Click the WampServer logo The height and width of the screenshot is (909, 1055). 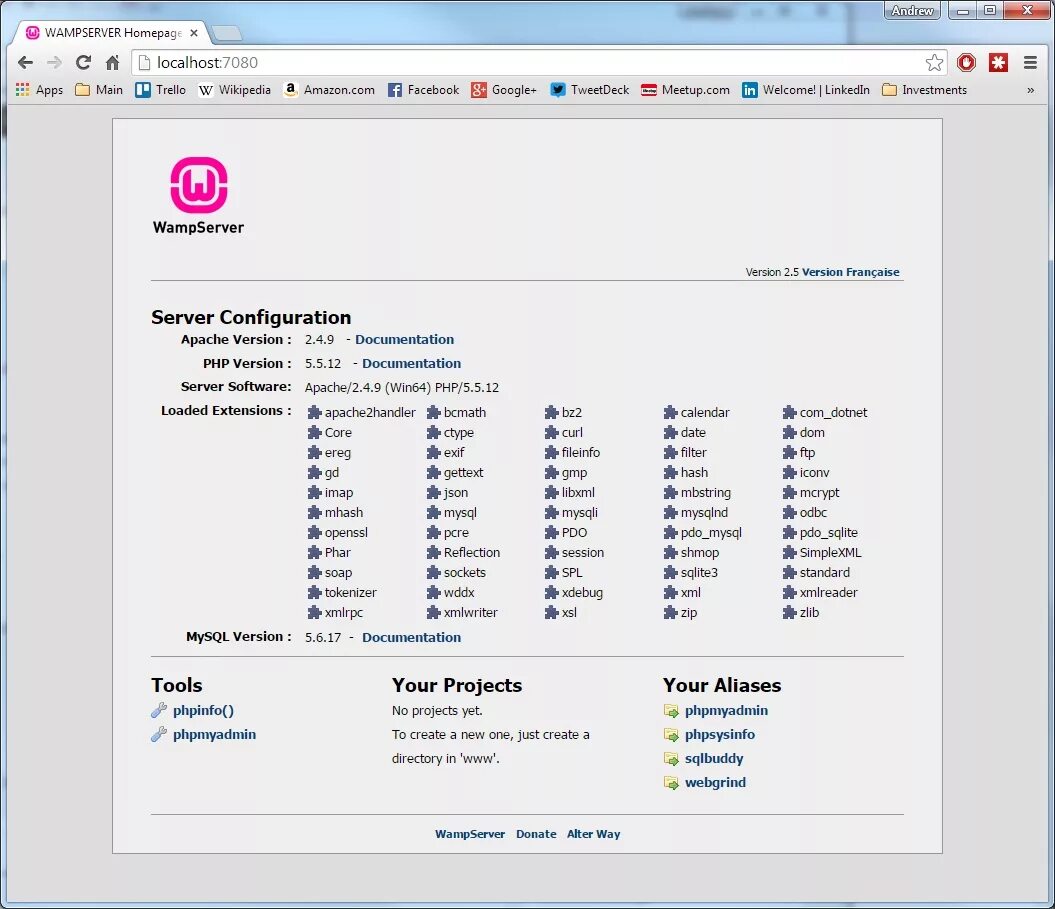pyautogui.click(x=198, y=195)
